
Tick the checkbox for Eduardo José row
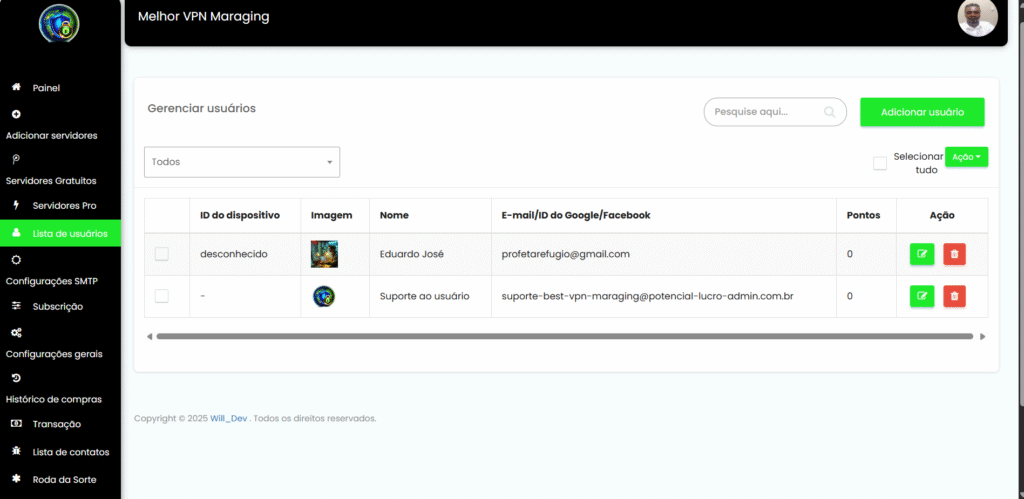pos(162,254)
